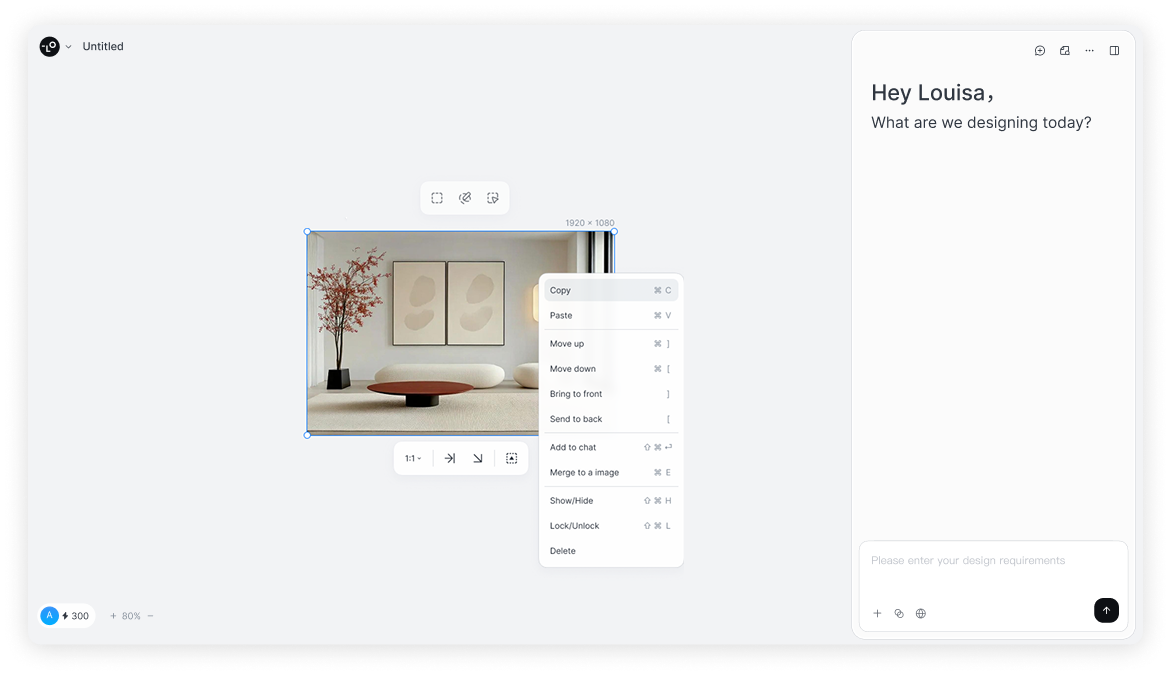Click Delete in the context menu
Image resolution: width=1171 pixels, height=676 pixels.
pyautogui.click(x=611, y=551)
